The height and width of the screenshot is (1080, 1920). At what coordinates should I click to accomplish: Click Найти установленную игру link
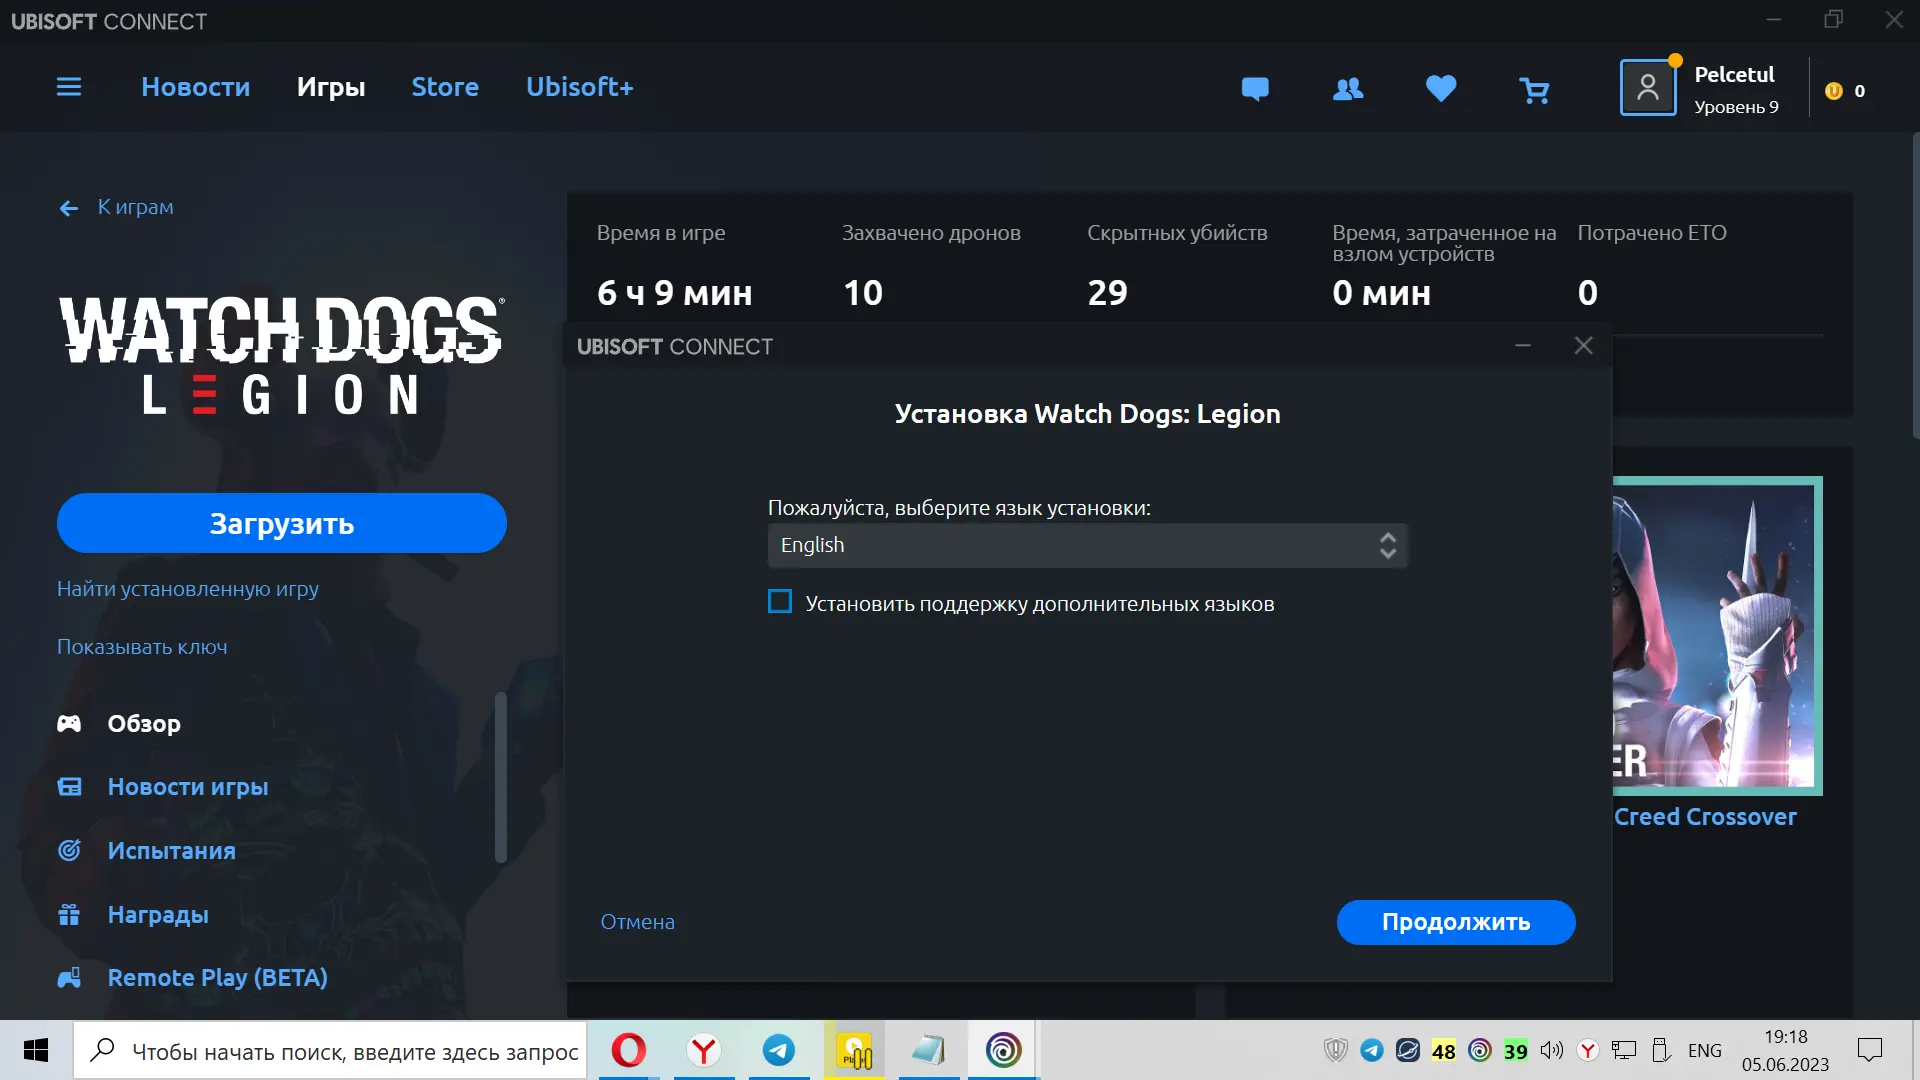point(188,589)
